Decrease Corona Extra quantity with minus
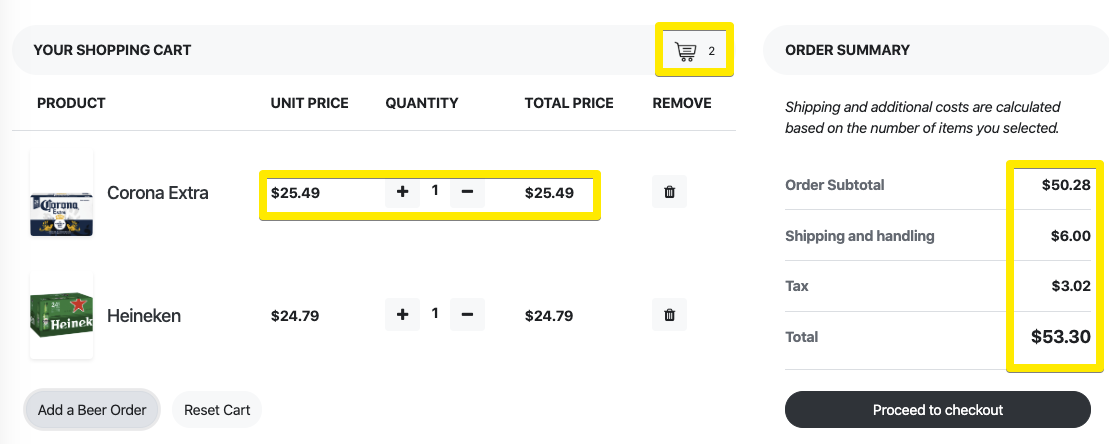This screenshot has height=444, width=1109. pyautogui.click(x=467, y=191)
